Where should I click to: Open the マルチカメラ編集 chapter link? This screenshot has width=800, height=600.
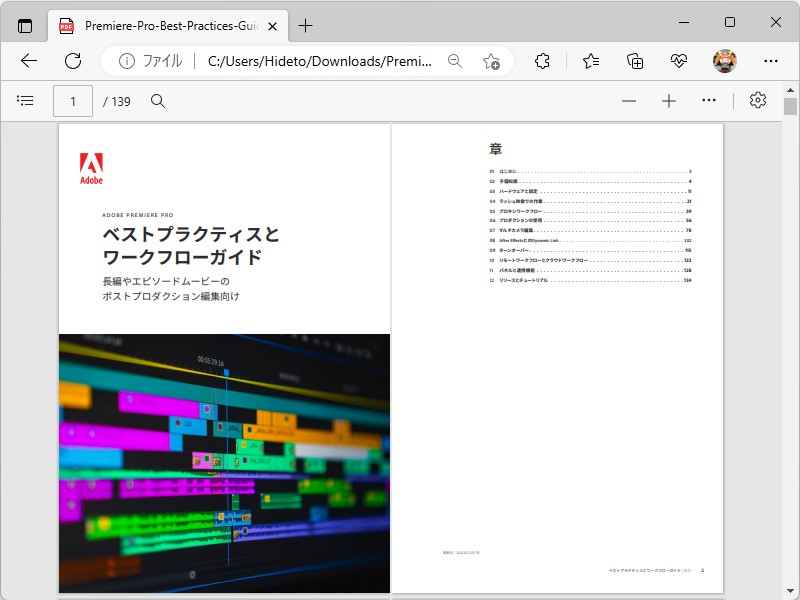point(520,230)
